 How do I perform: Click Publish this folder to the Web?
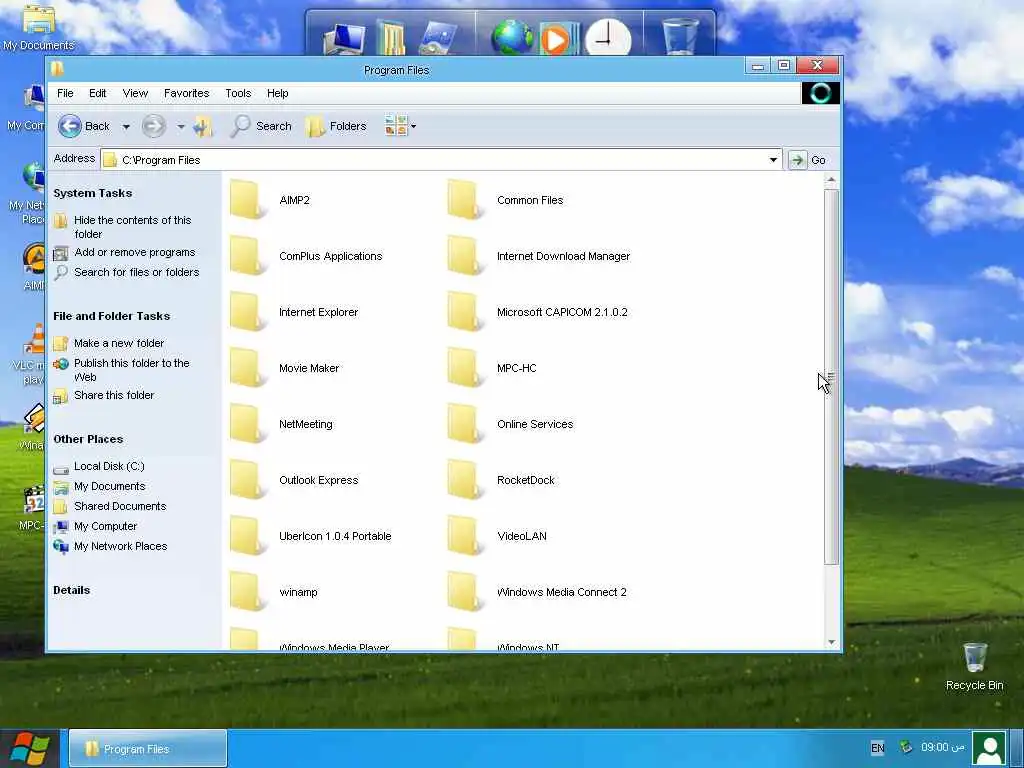131,370
